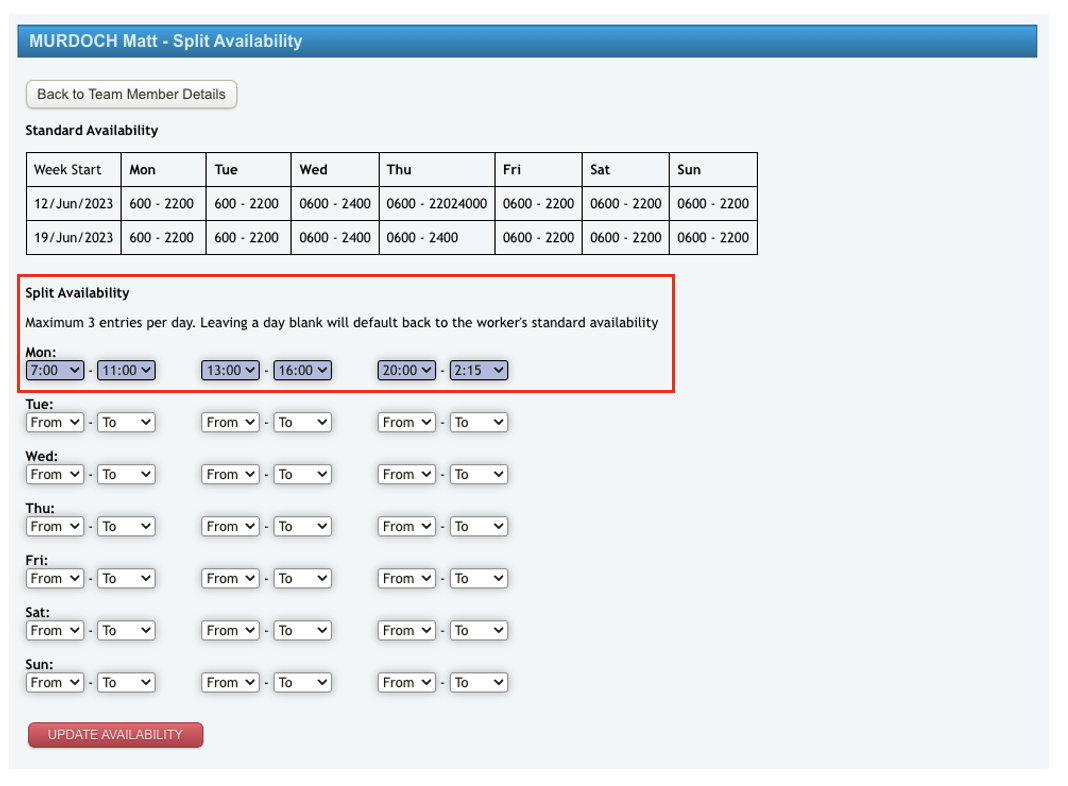Open Sunday second To dropdown
1068x786 pixels.
(302, 683)
